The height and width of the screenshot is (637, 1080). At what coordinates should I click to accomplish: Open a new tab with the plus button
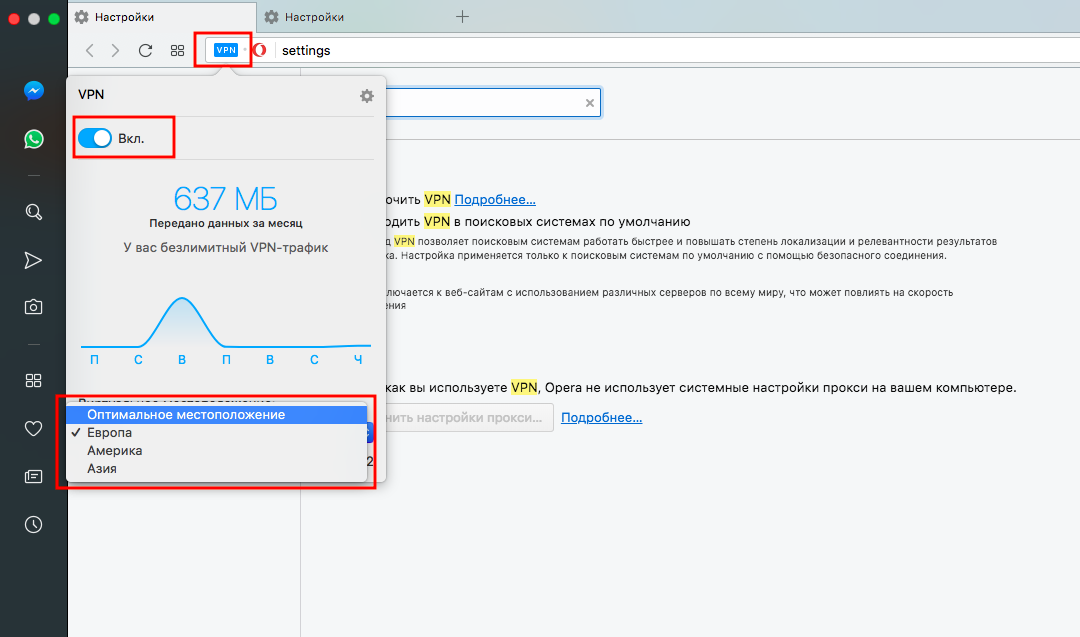462,17
